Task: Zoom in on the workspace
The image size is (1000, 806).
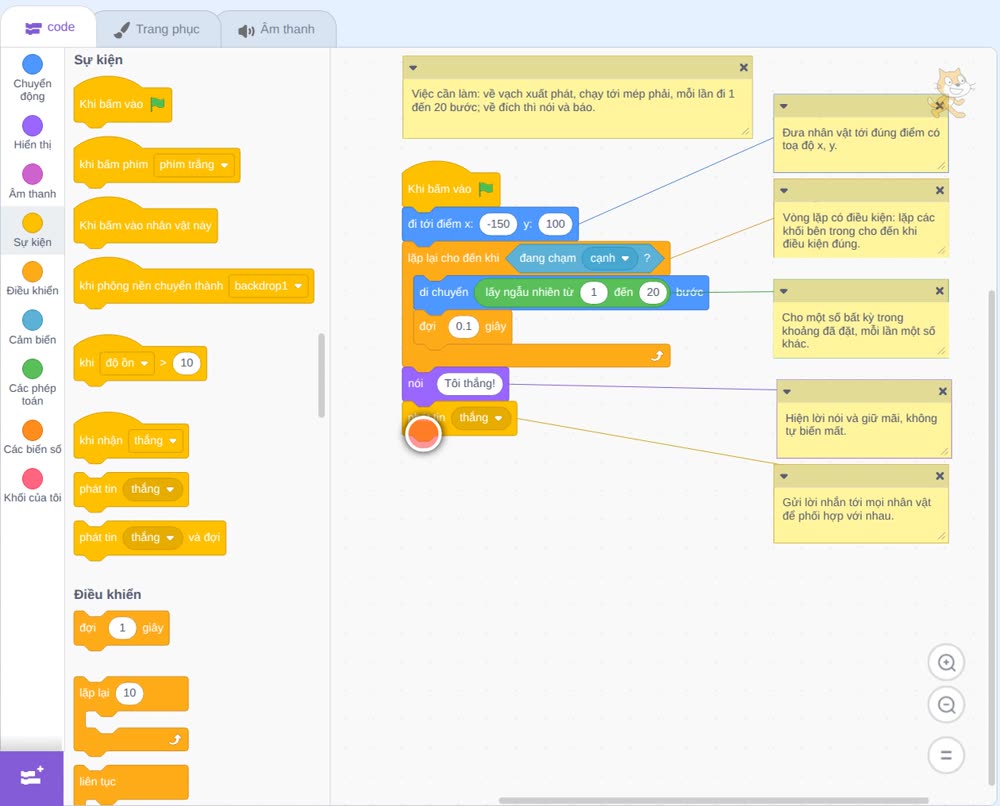Action: point(946,663)
